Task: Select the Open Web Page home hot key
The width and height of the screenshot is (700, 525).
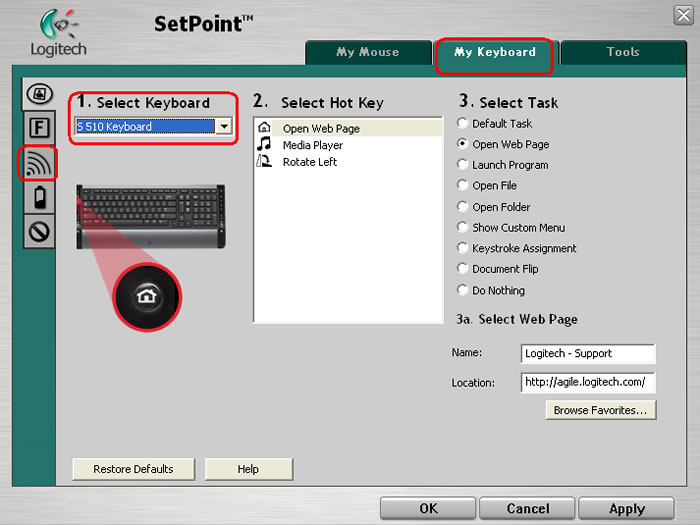Action: [x=348, y=129]
